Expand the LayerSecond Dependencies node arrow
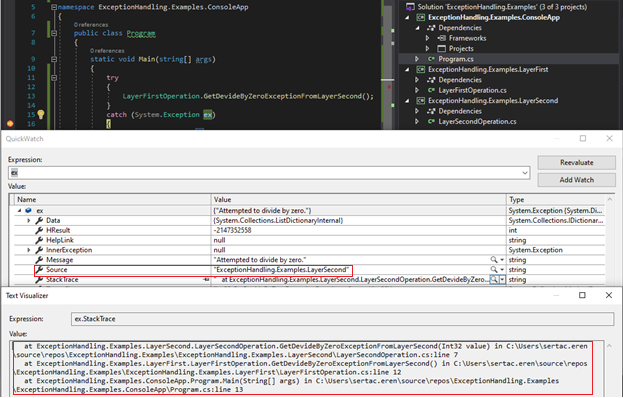Screen dimensions: 623x398 click(x=417, y=111)
